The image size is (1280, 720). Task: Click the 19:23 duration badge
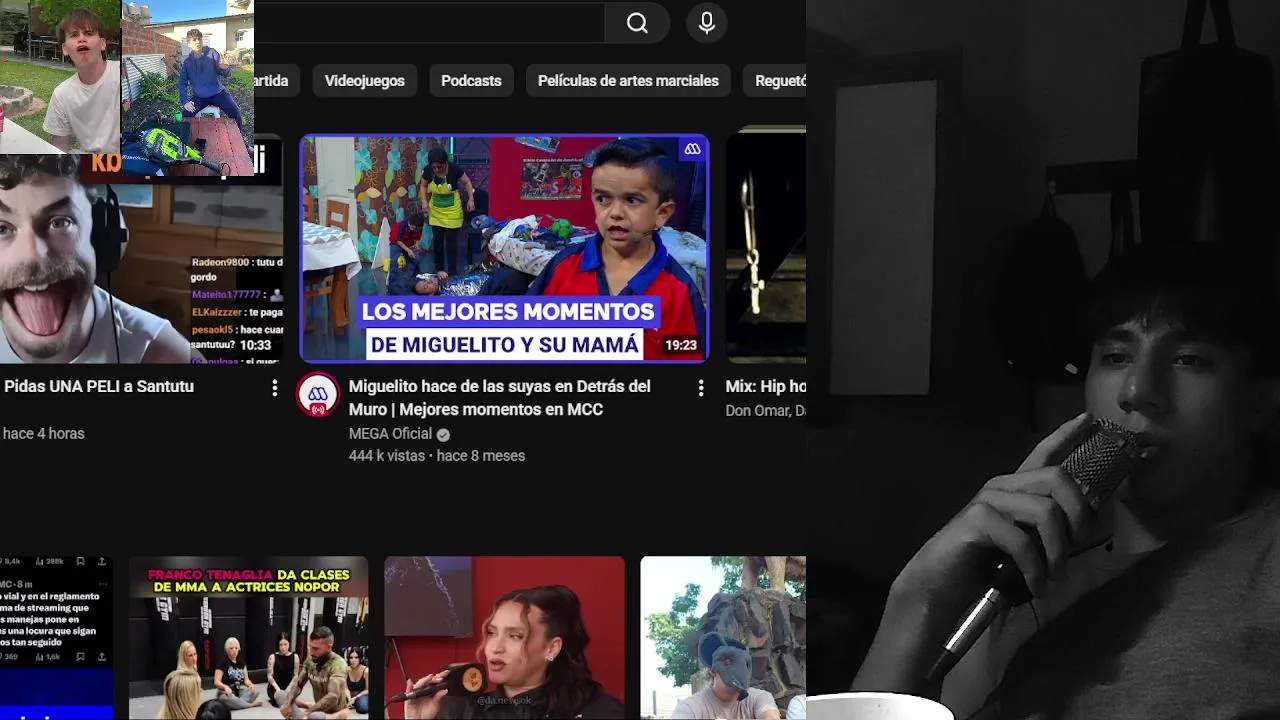click(681, 345)
